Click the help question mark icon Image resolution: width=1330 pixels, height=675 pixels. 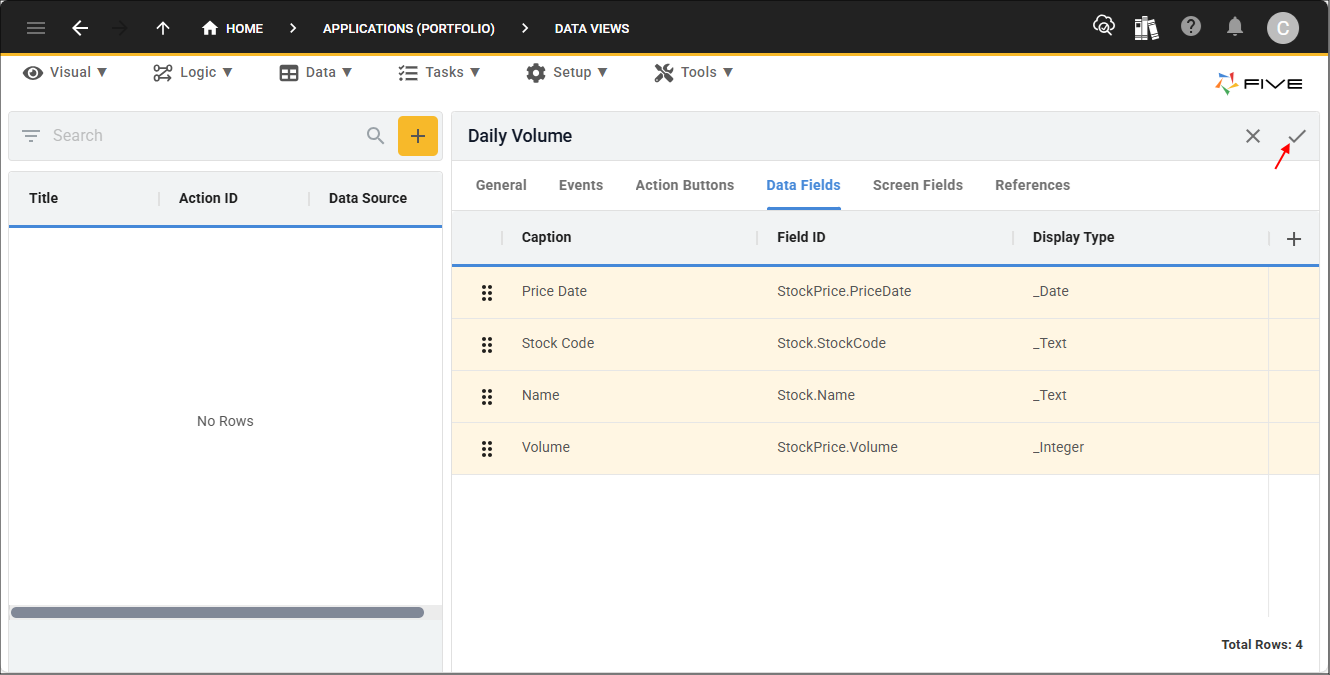click(x=1190, y=27)
